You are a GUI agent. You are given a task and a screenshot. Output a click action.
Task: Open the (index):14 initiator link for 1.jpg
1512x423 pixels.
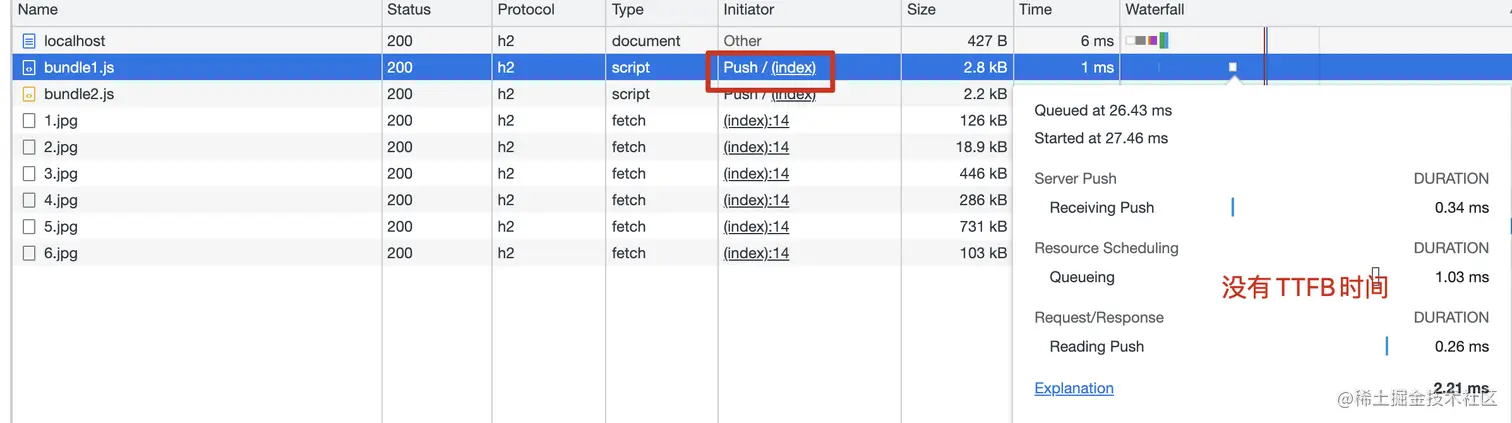756,121
